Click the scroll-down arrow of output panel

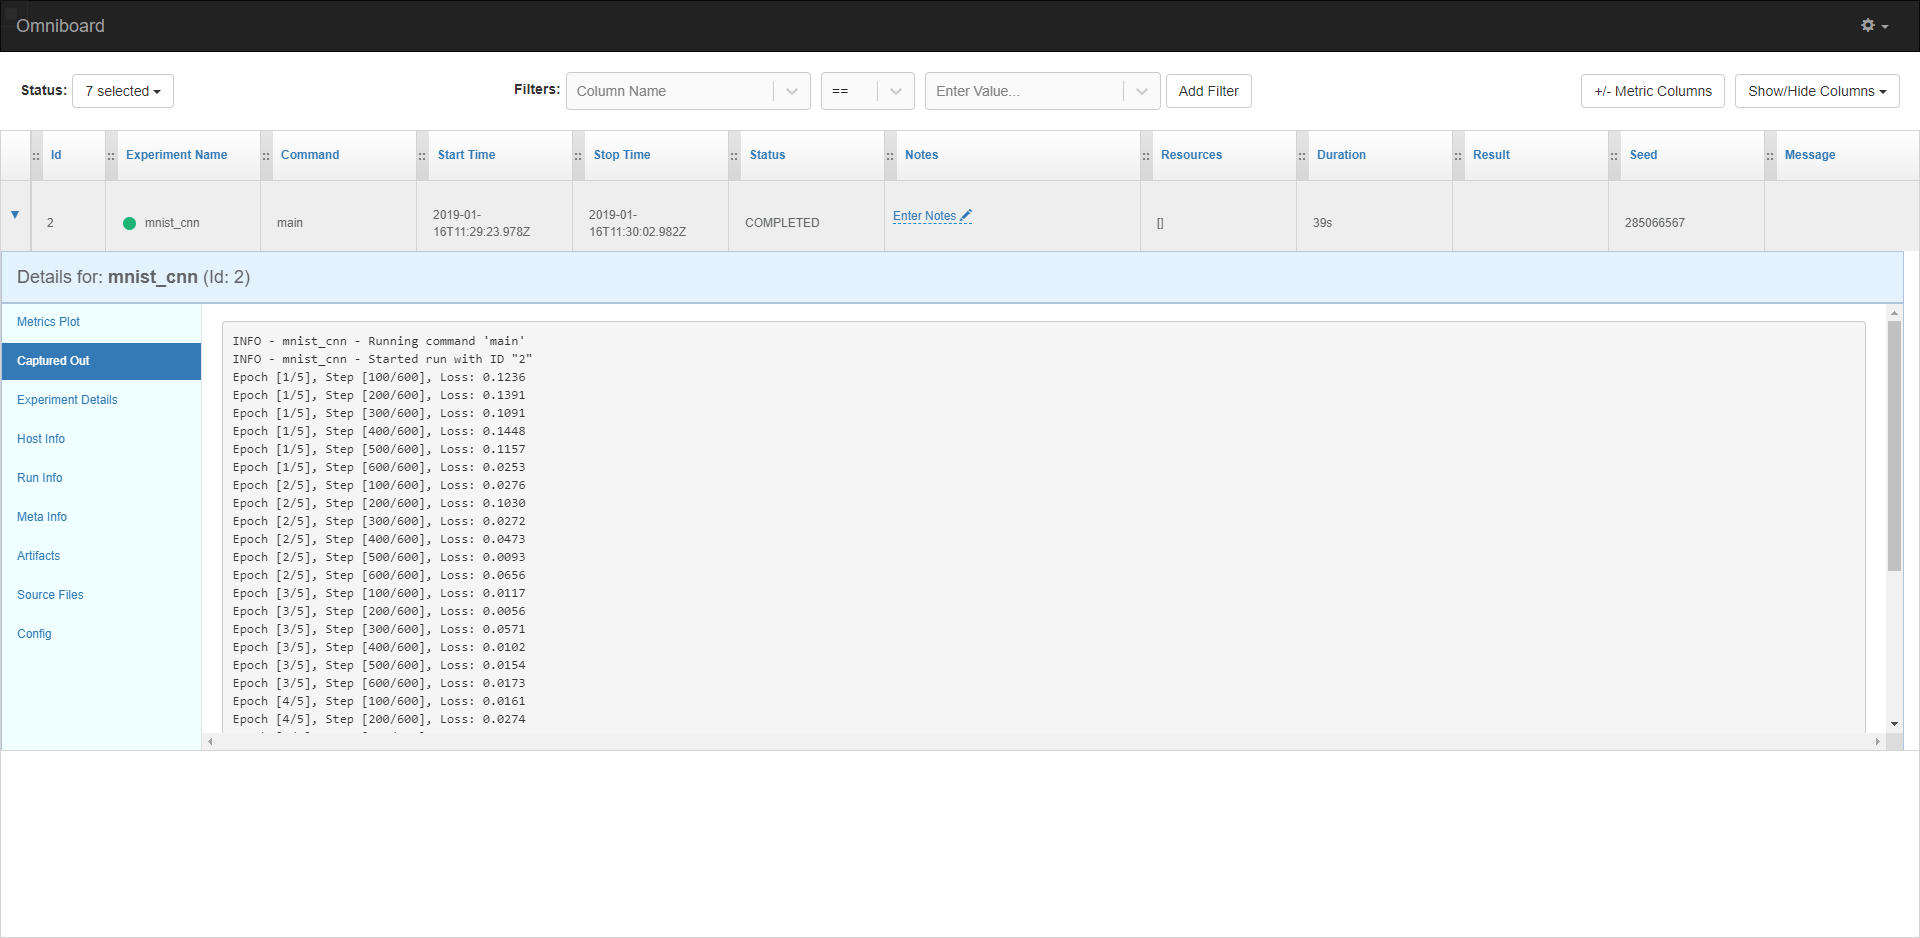coord(1894,724)
